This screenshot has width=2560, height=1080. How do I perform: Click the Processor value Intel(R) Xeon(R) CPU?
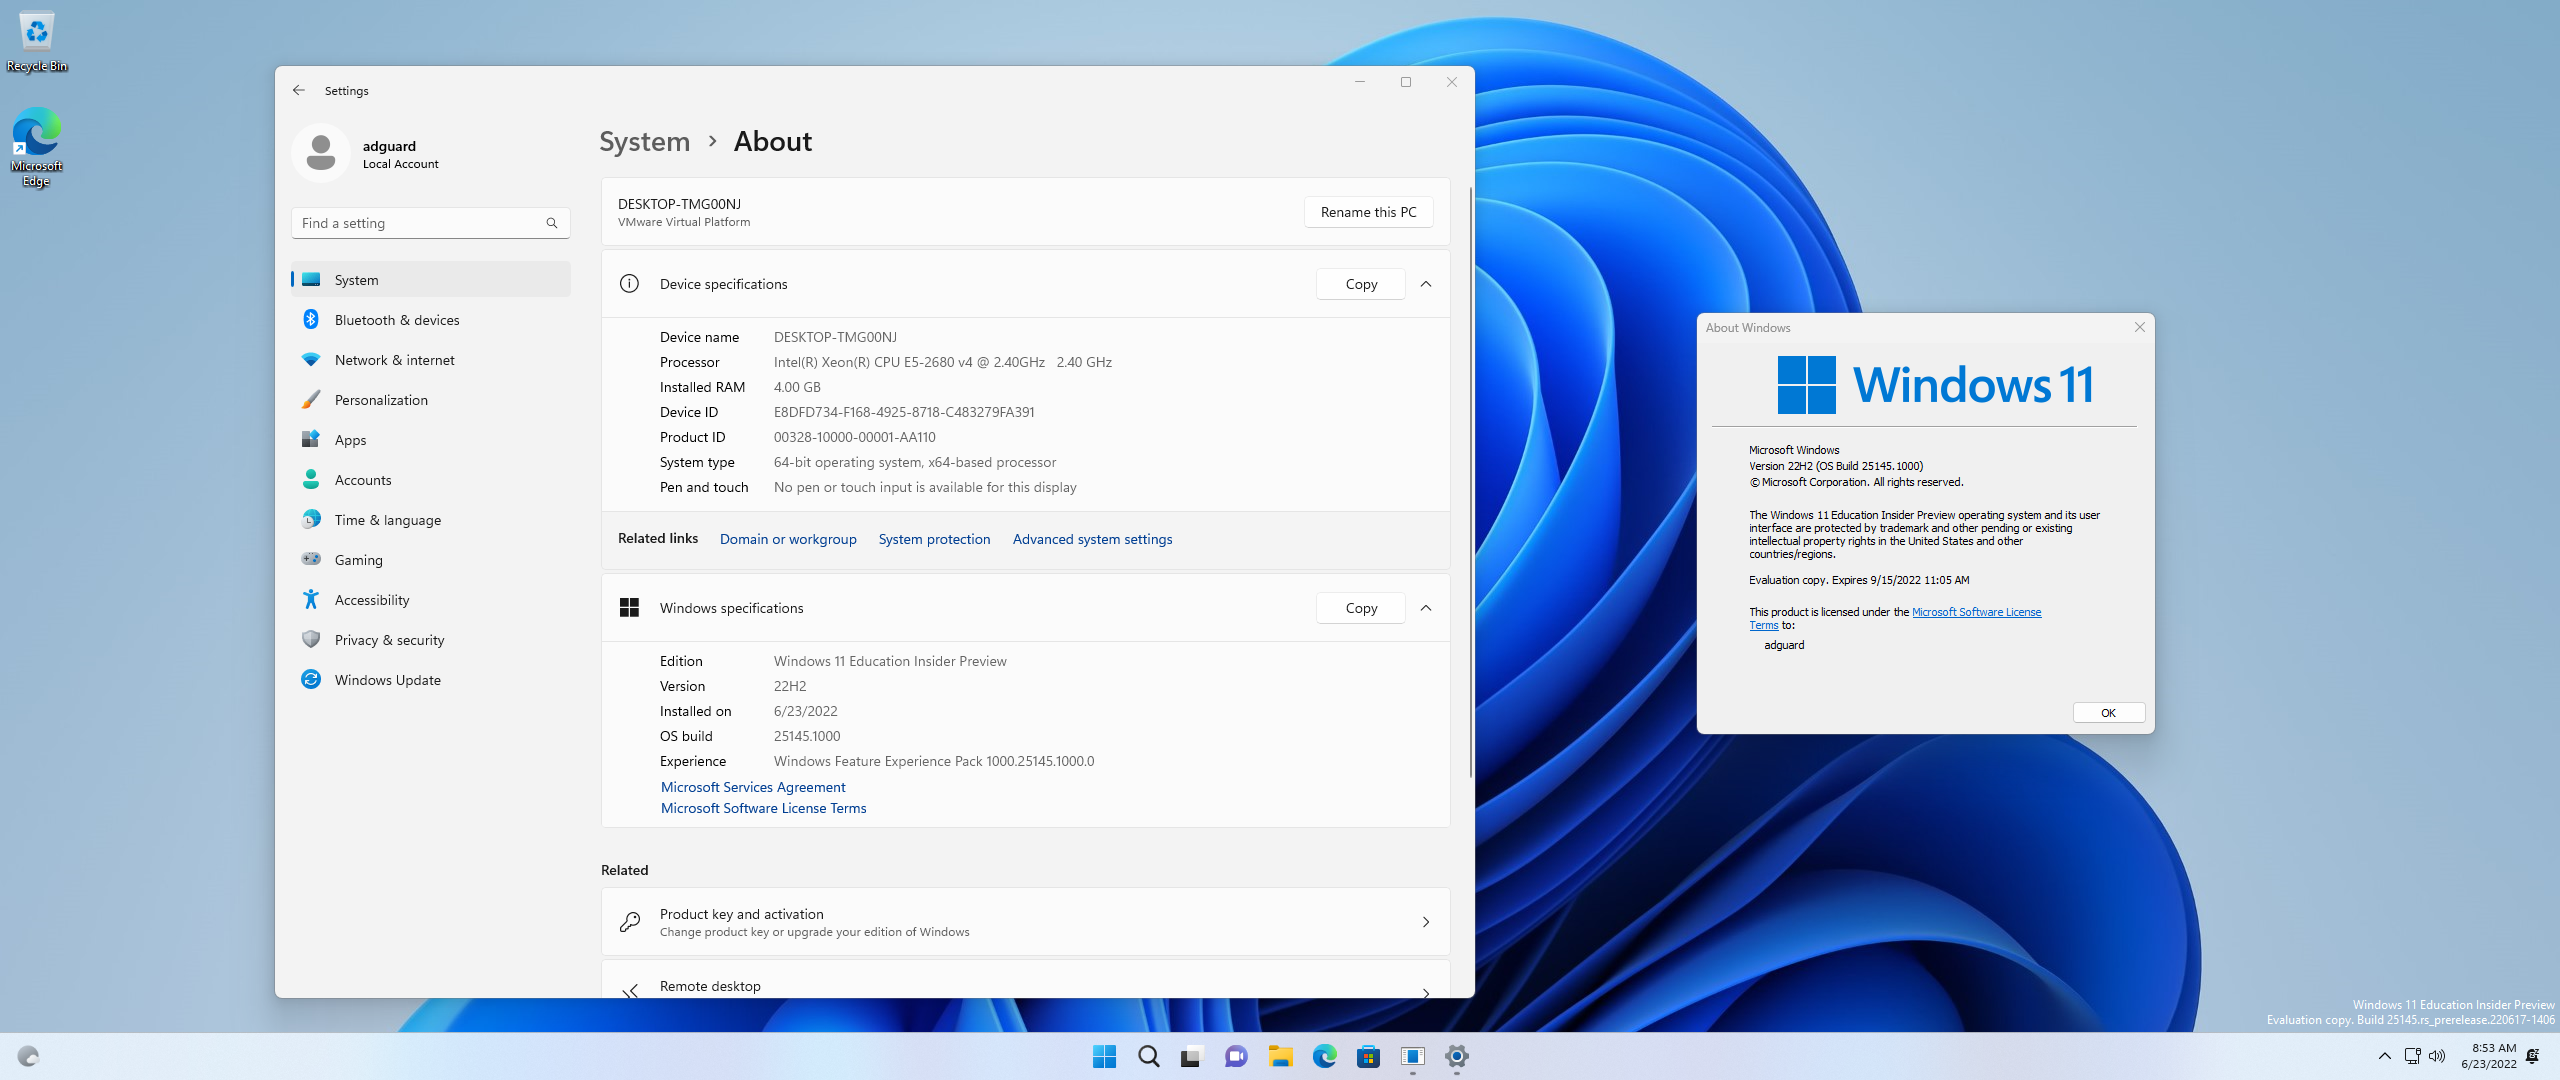tap(943, 362)
